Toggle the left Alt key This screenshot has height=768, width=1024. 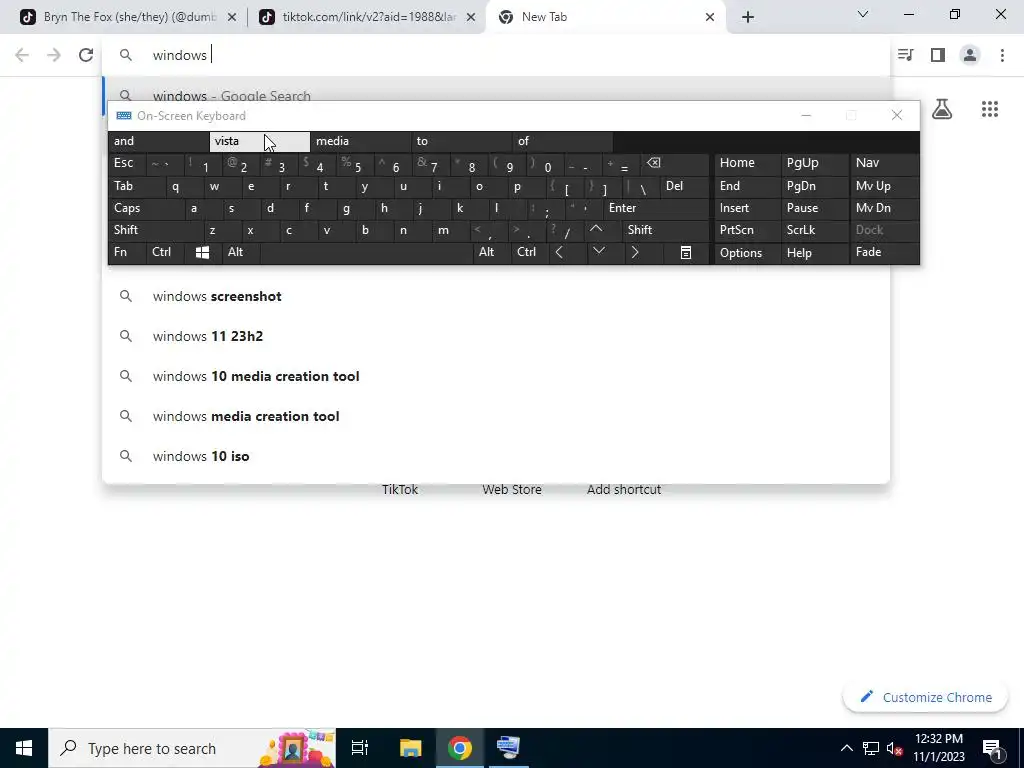pyautogui.click(x=240, y=252)
